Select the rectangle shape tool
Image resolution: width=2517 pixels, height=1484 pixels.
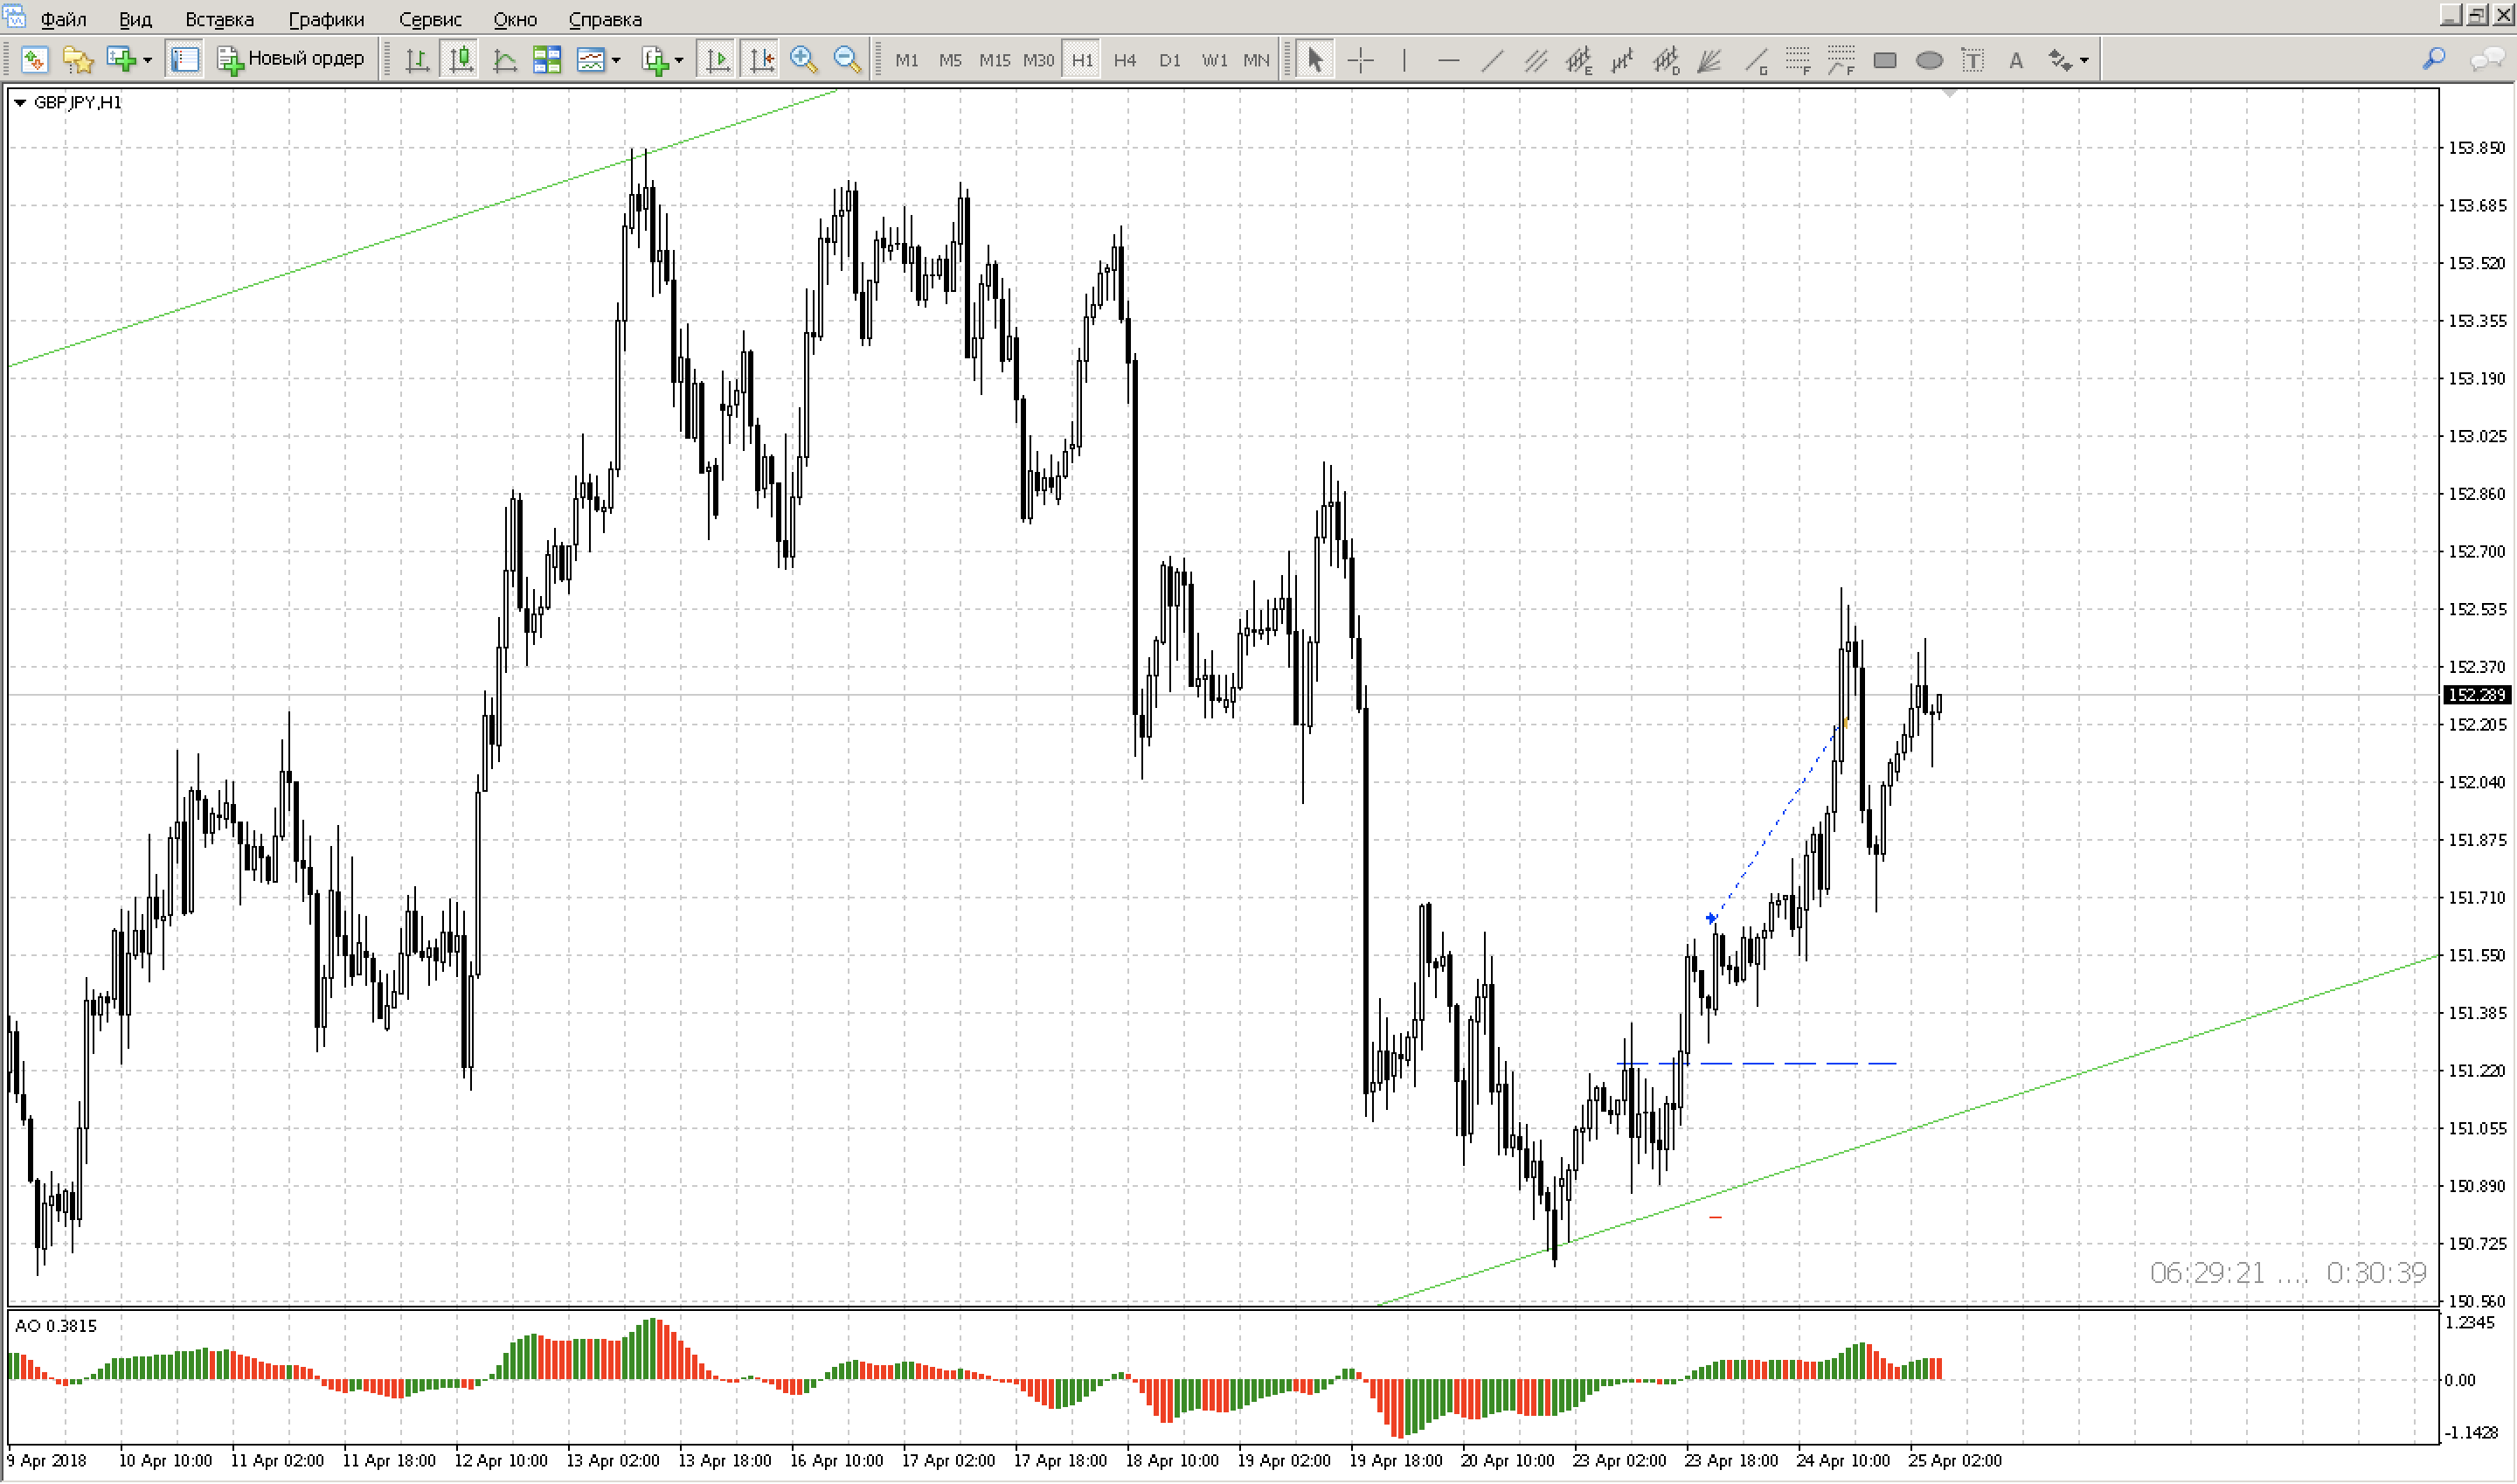point(1885,60)
